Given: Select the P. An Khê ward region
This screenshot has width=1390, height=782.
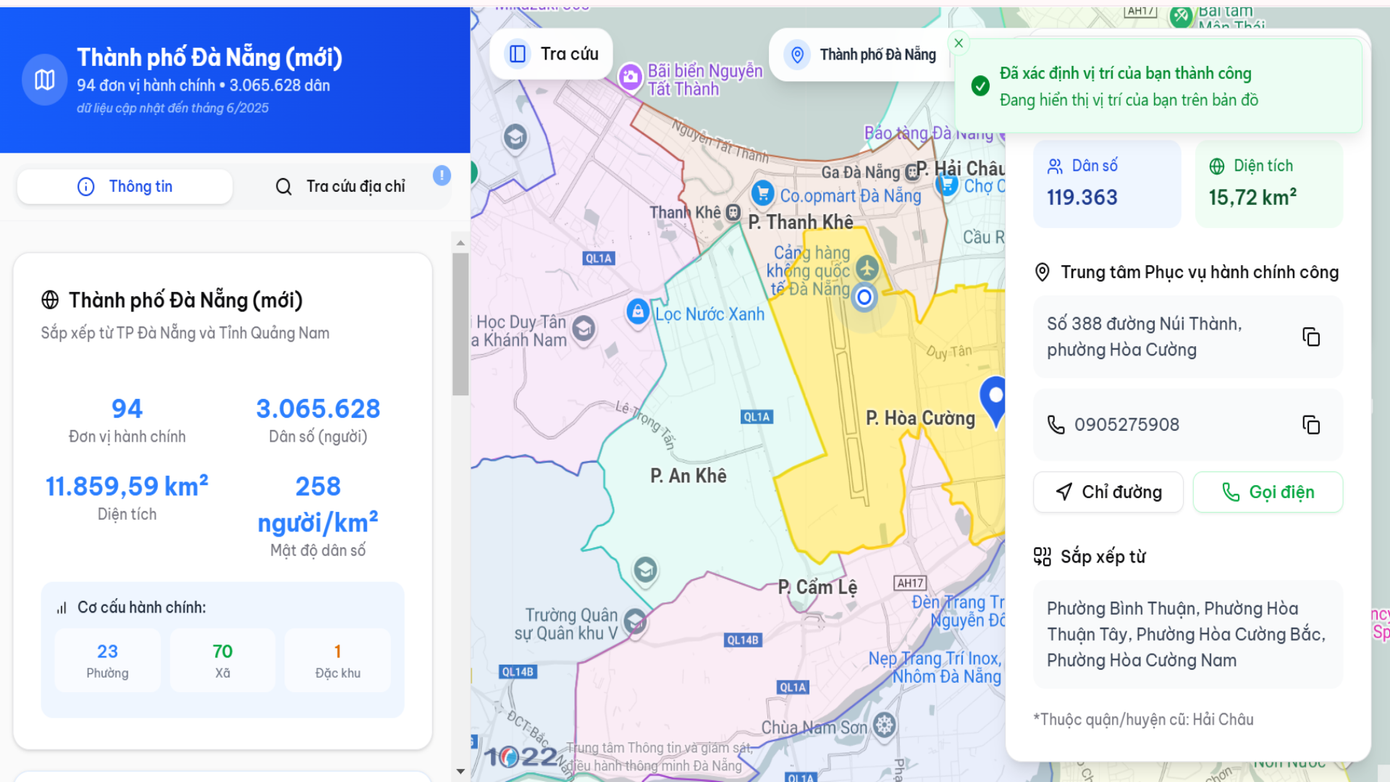Looking at the screenshot, I should (x=688, y=476).
